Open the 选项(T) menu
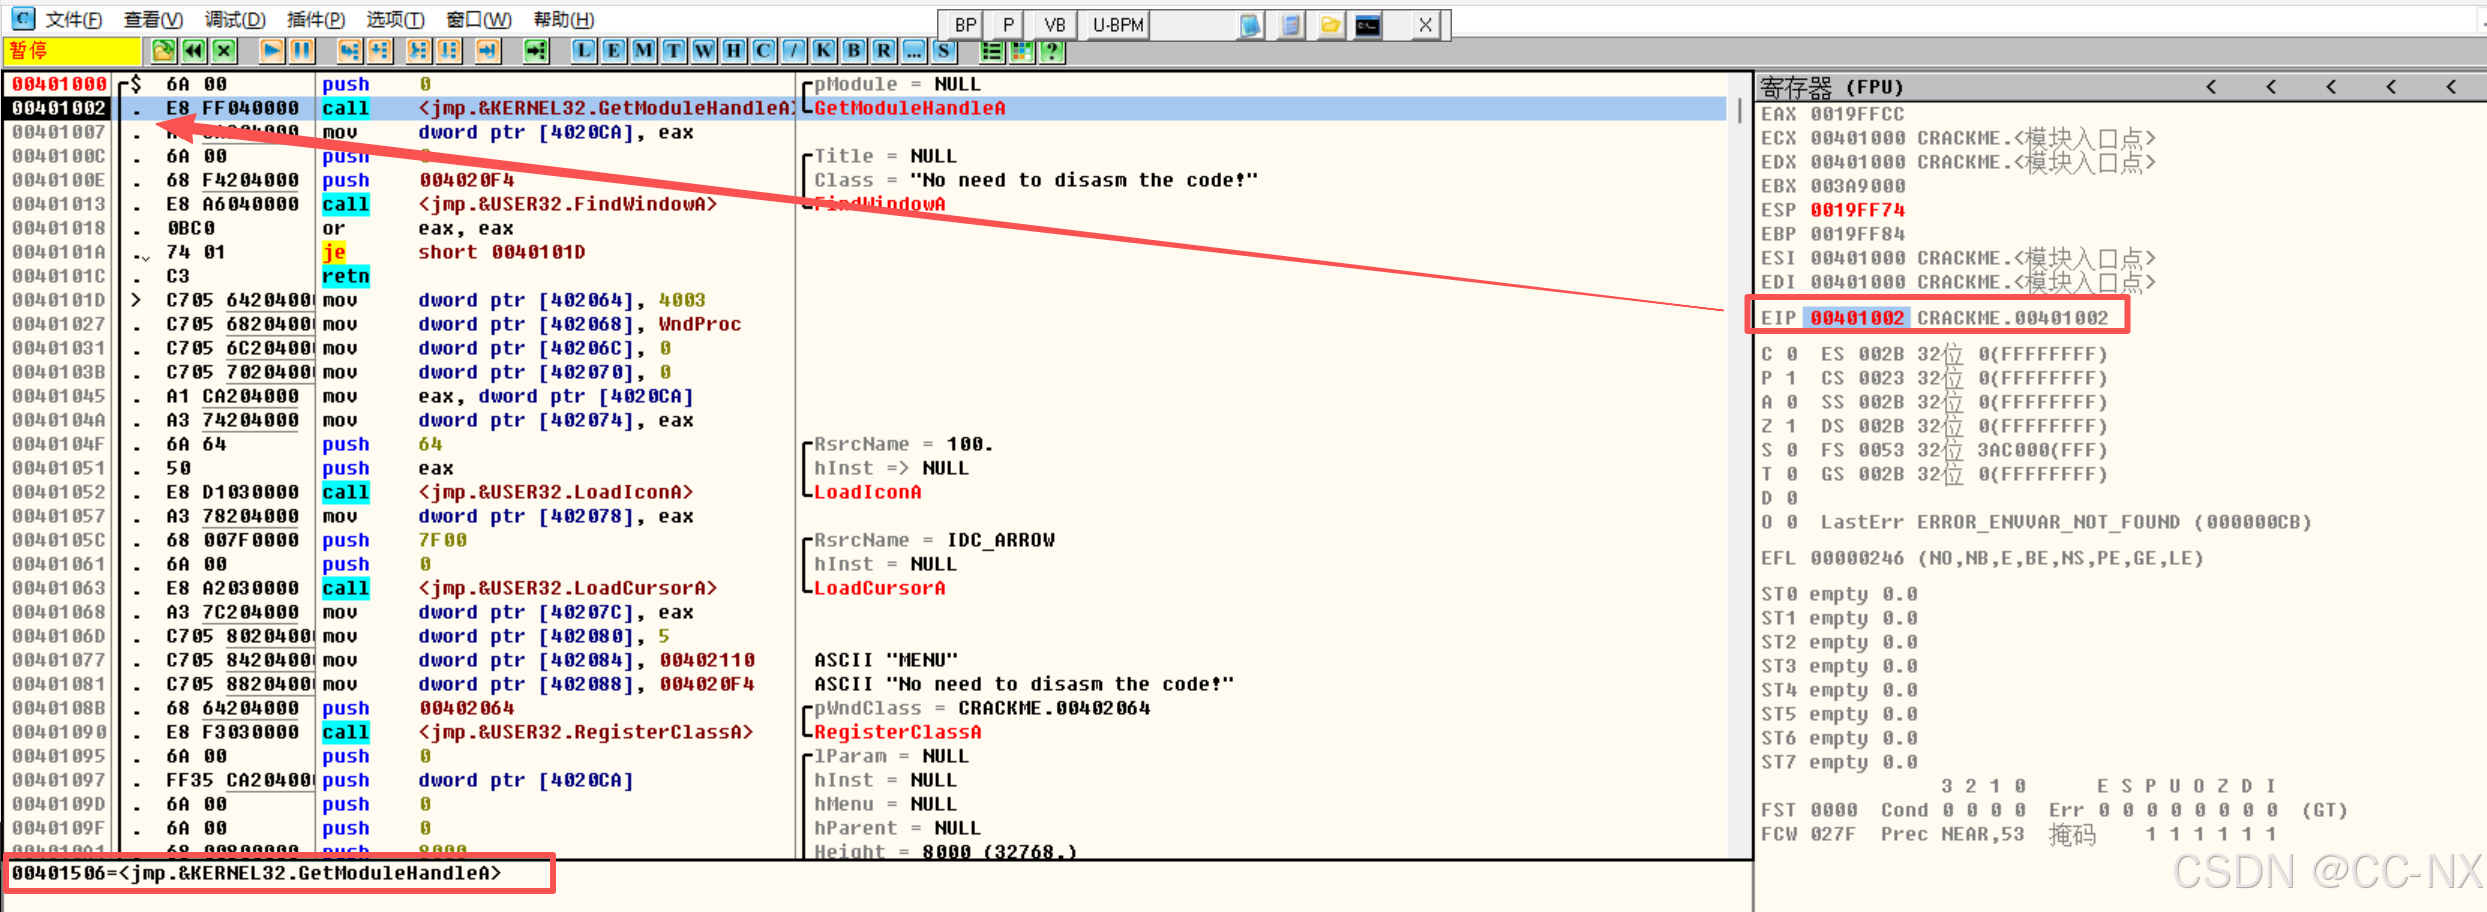The height and width of the screenshot is (912, 2487). click(395, 20)
